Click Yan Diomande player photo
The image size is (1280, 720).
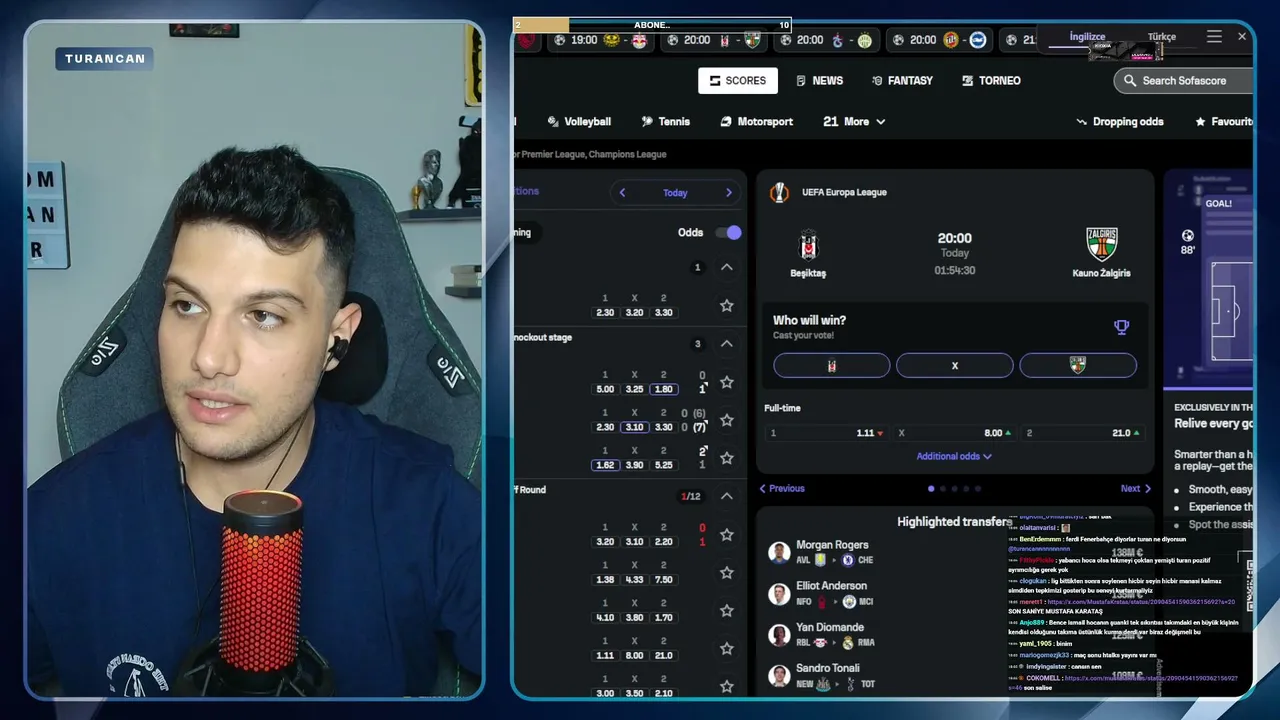[x=779, y=634]
